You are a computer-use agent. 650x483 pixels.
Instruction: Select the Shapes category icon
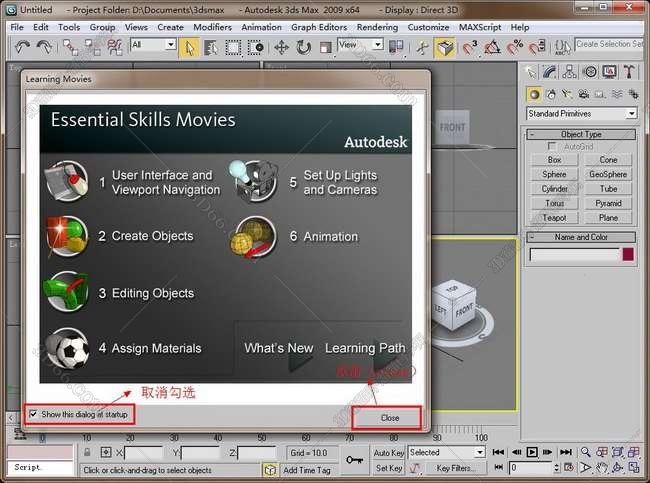coord(551,95)
